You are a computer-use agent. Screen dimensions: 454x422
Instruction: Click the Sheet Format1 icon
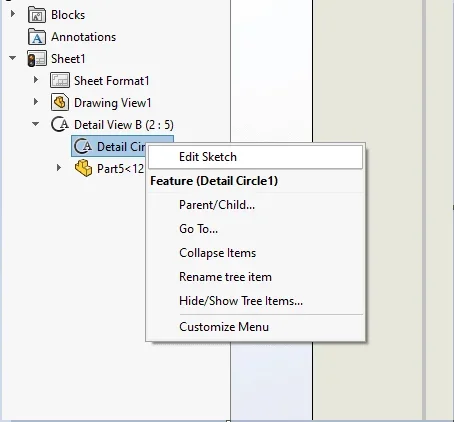(x=60, y=81)
